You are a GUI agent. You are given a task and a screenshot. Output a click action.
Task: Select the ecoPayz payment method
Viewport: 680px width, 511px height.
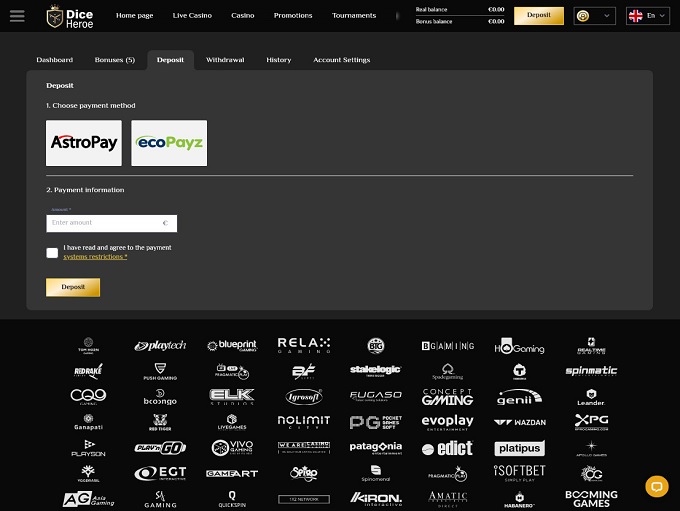[x=169, y=143]
